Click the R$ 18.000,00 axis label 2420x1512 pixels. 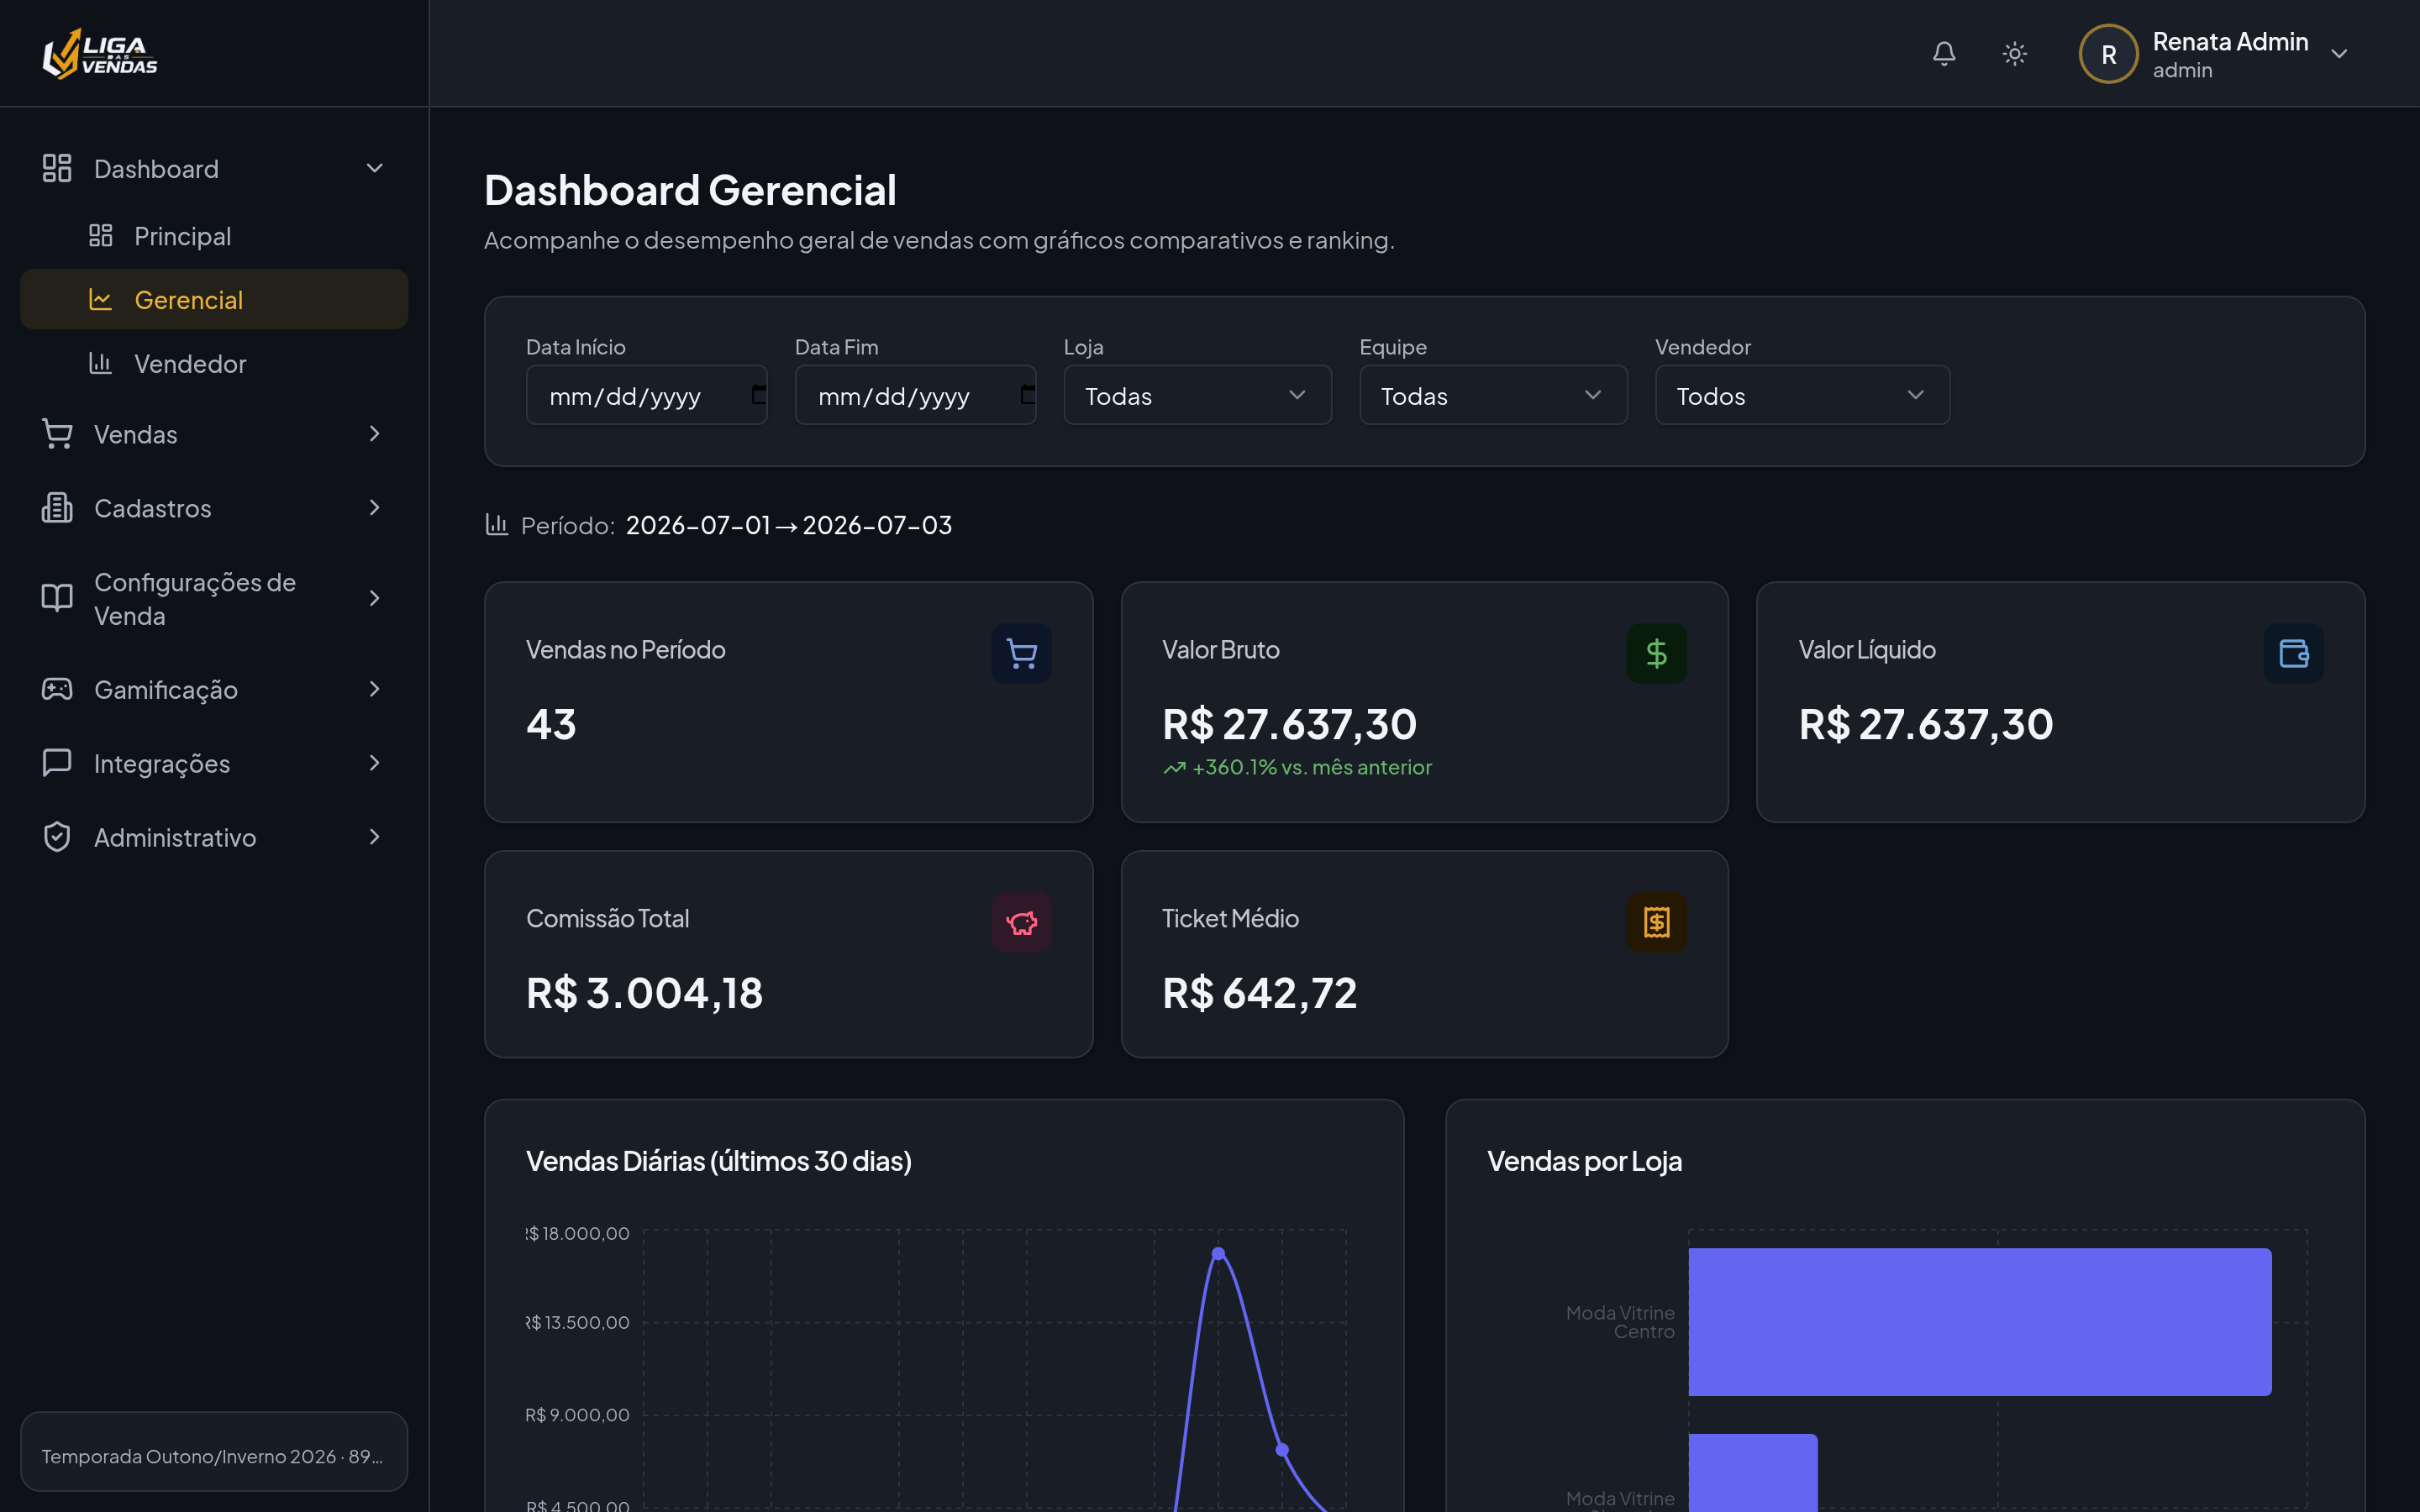578,1233
